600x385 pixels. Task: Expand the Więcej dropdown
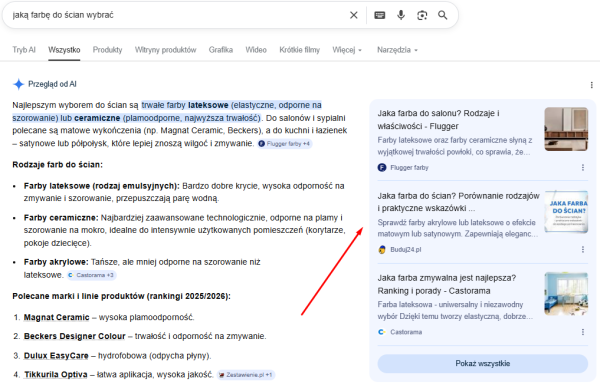pos(347,50)
